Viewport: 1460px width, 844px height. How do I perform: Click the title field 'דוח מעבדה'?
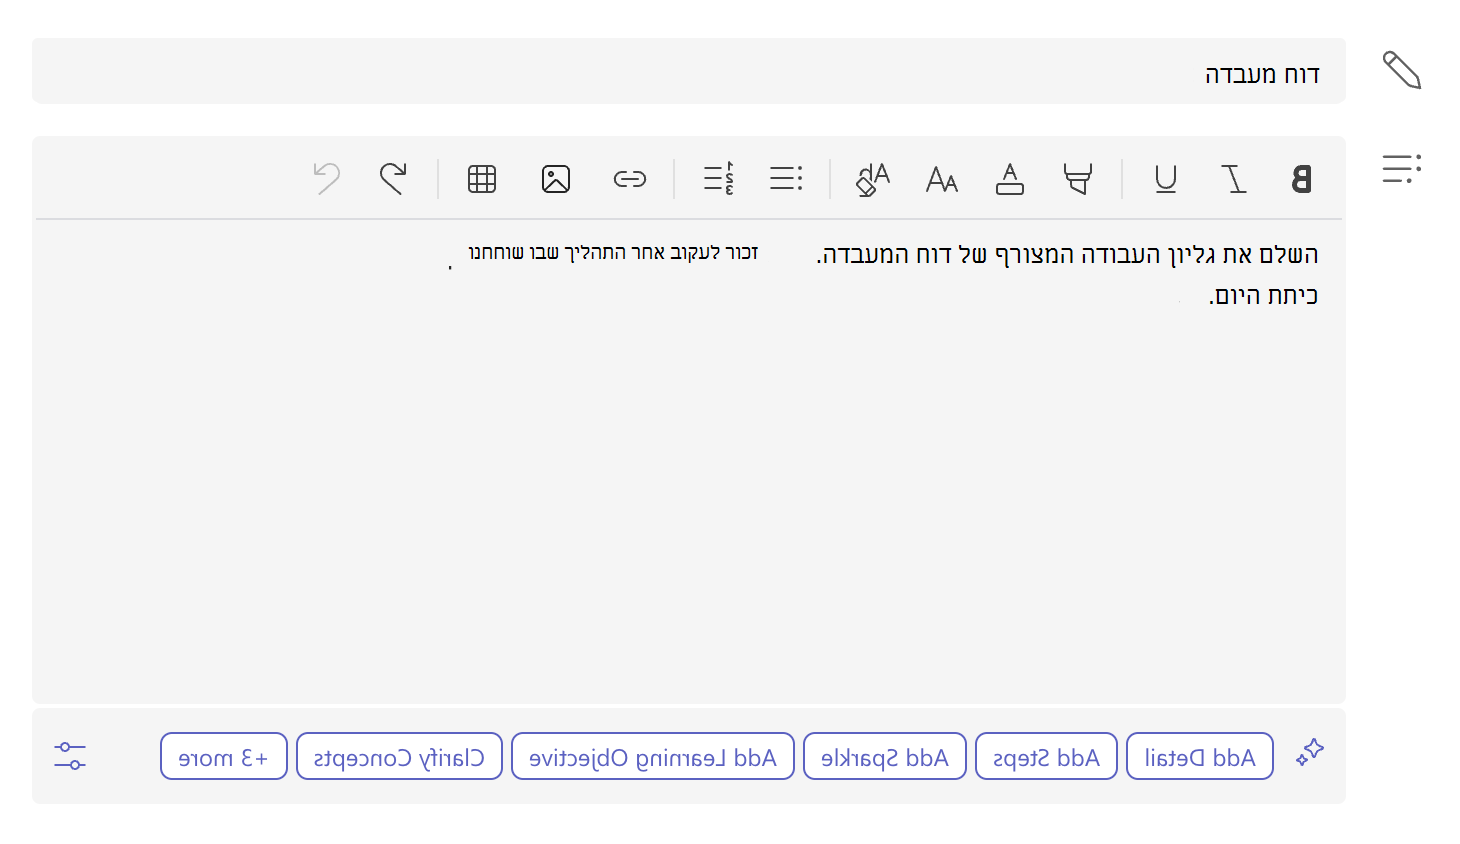[x=689, y=71]
